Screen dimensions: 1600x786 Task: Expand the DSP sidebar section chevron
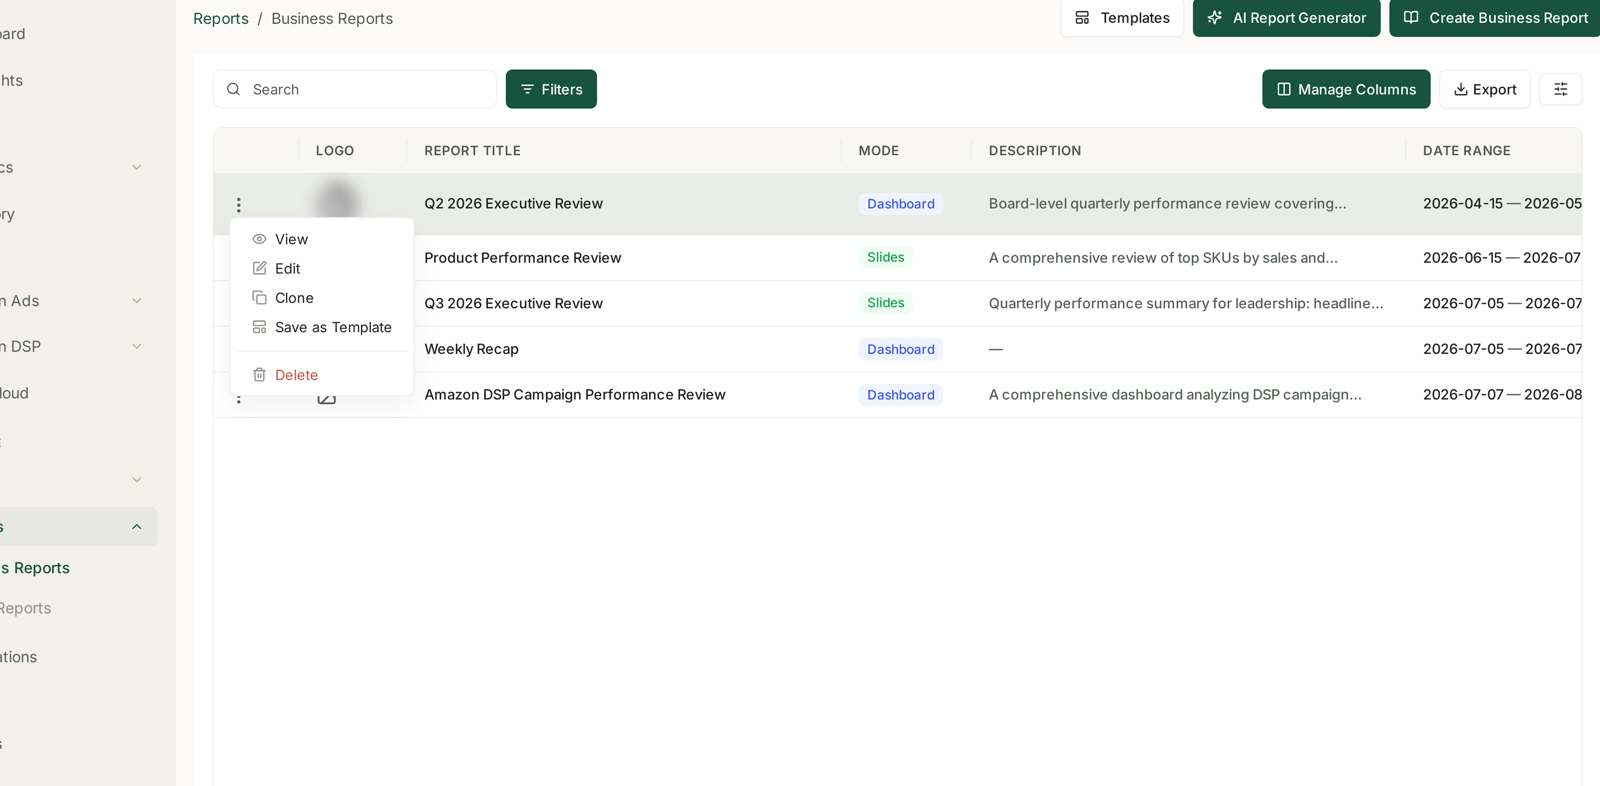[137, 347]
